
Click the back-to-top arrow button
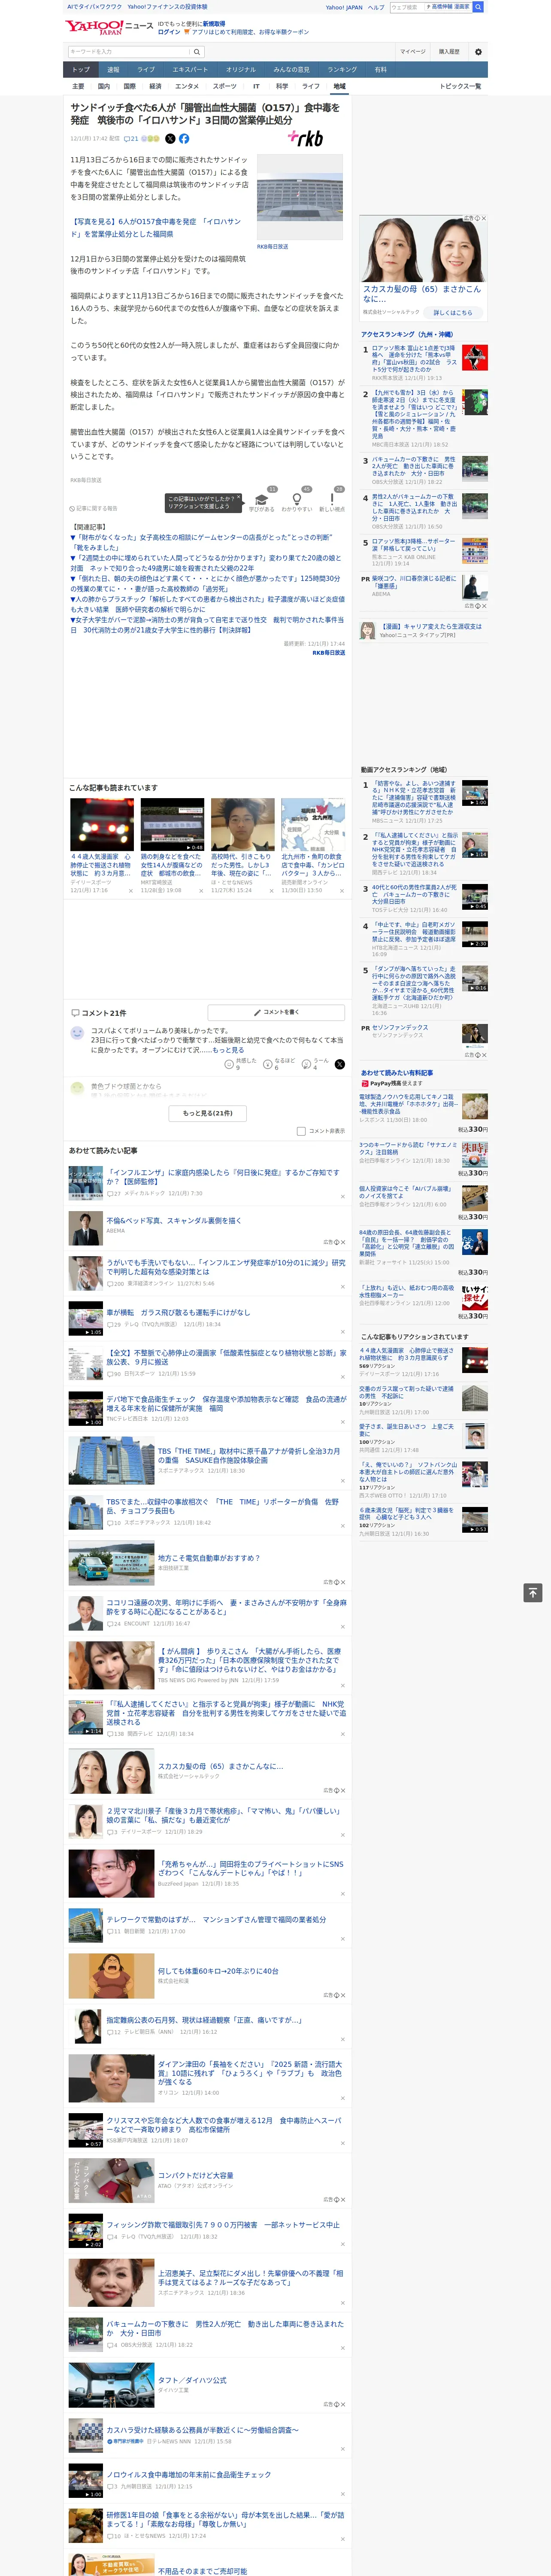533,1593
